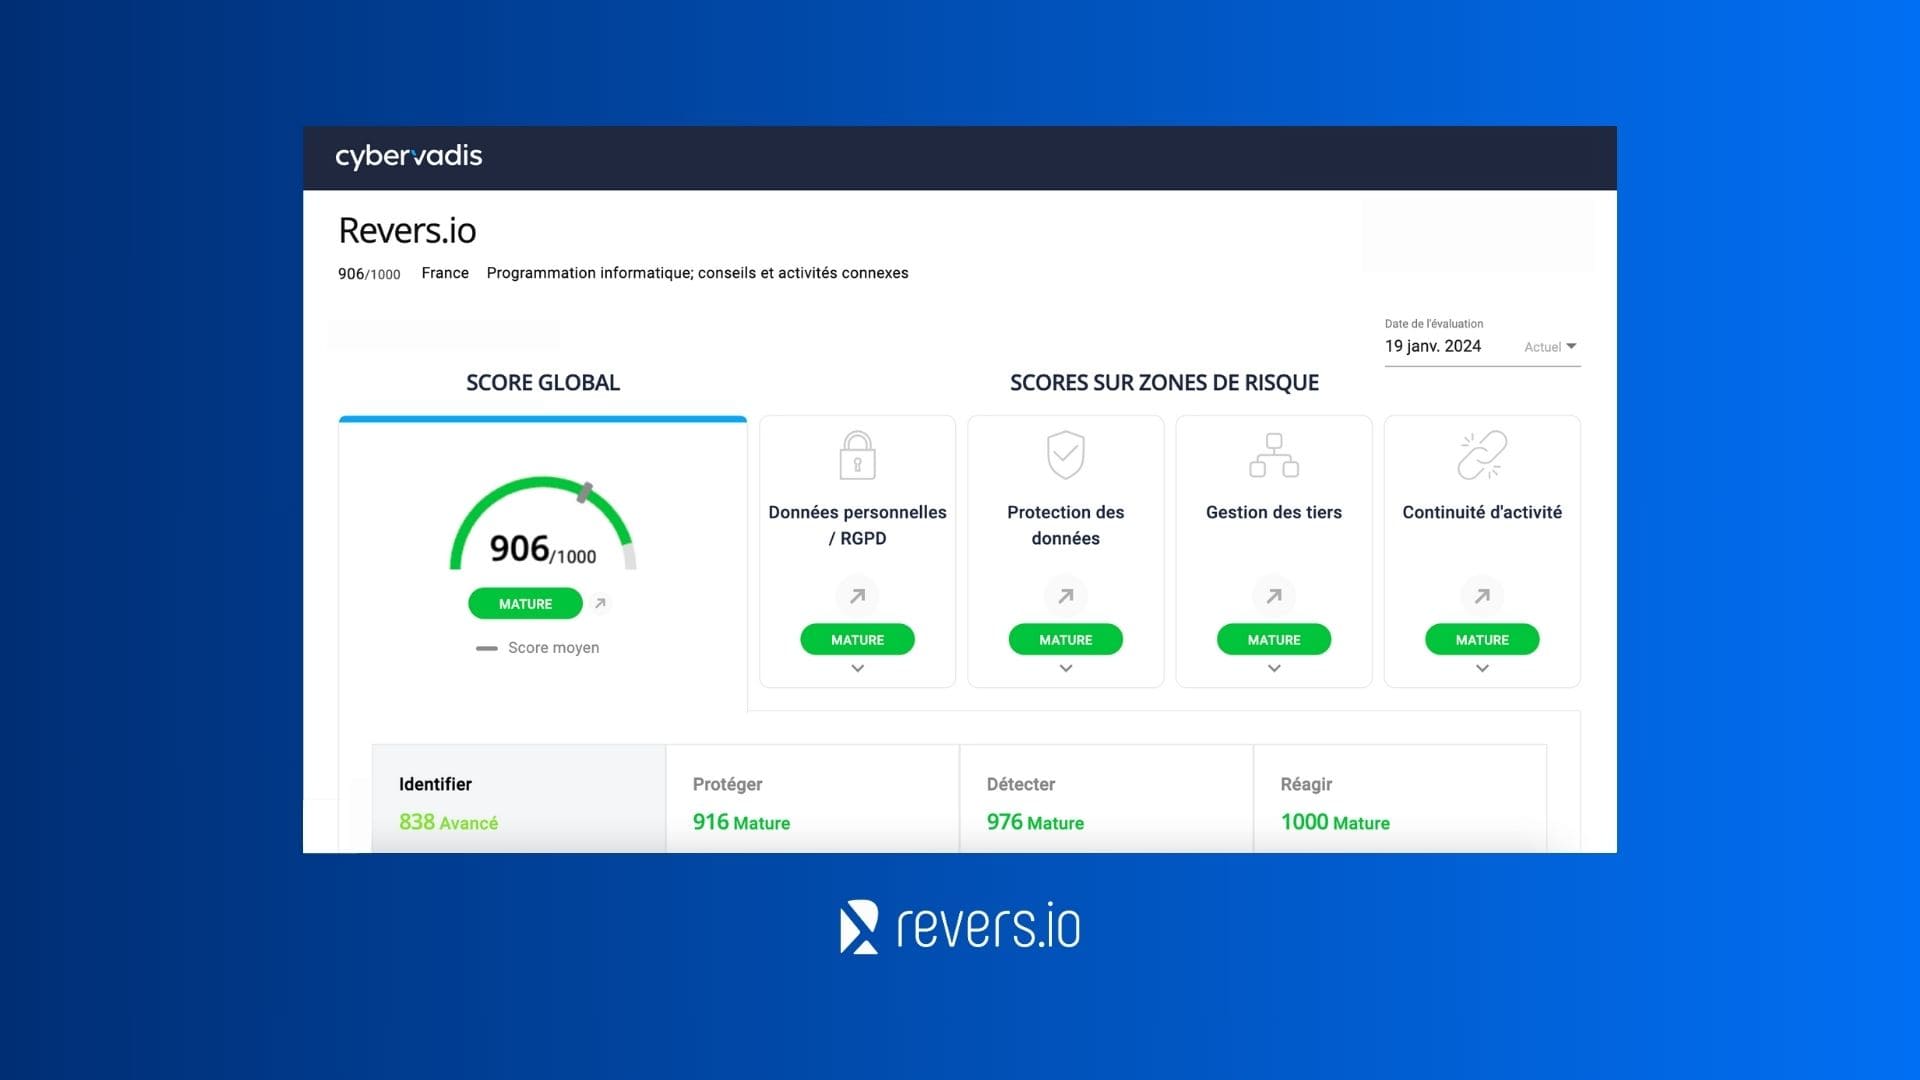The image size is (1920, 1080).
Task: Select the Identifier tab
Action: coord(519,799)
